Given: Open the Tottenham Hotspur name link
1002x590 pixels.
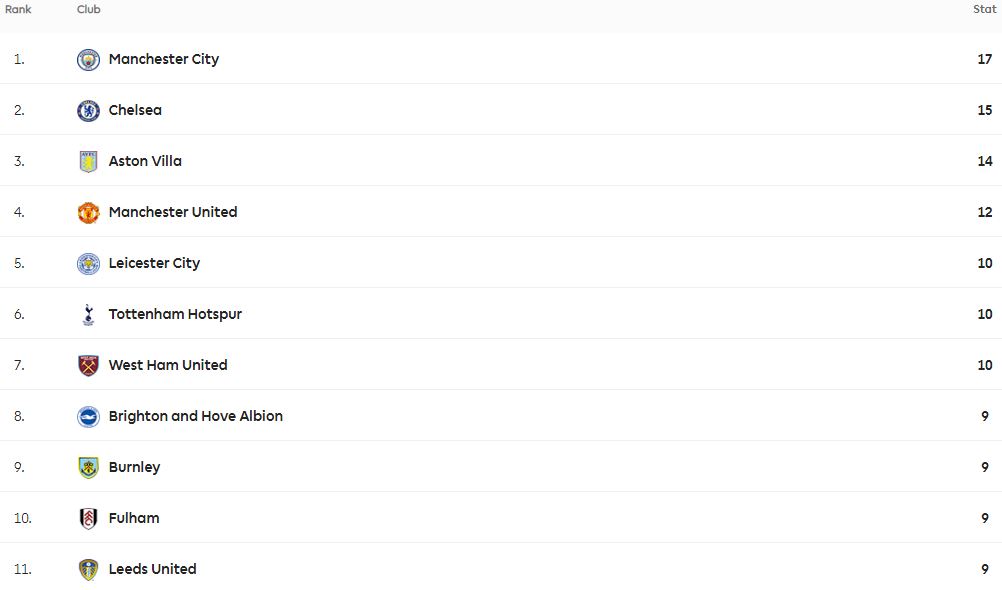Looking at the screenshot, I should [175, 314].
